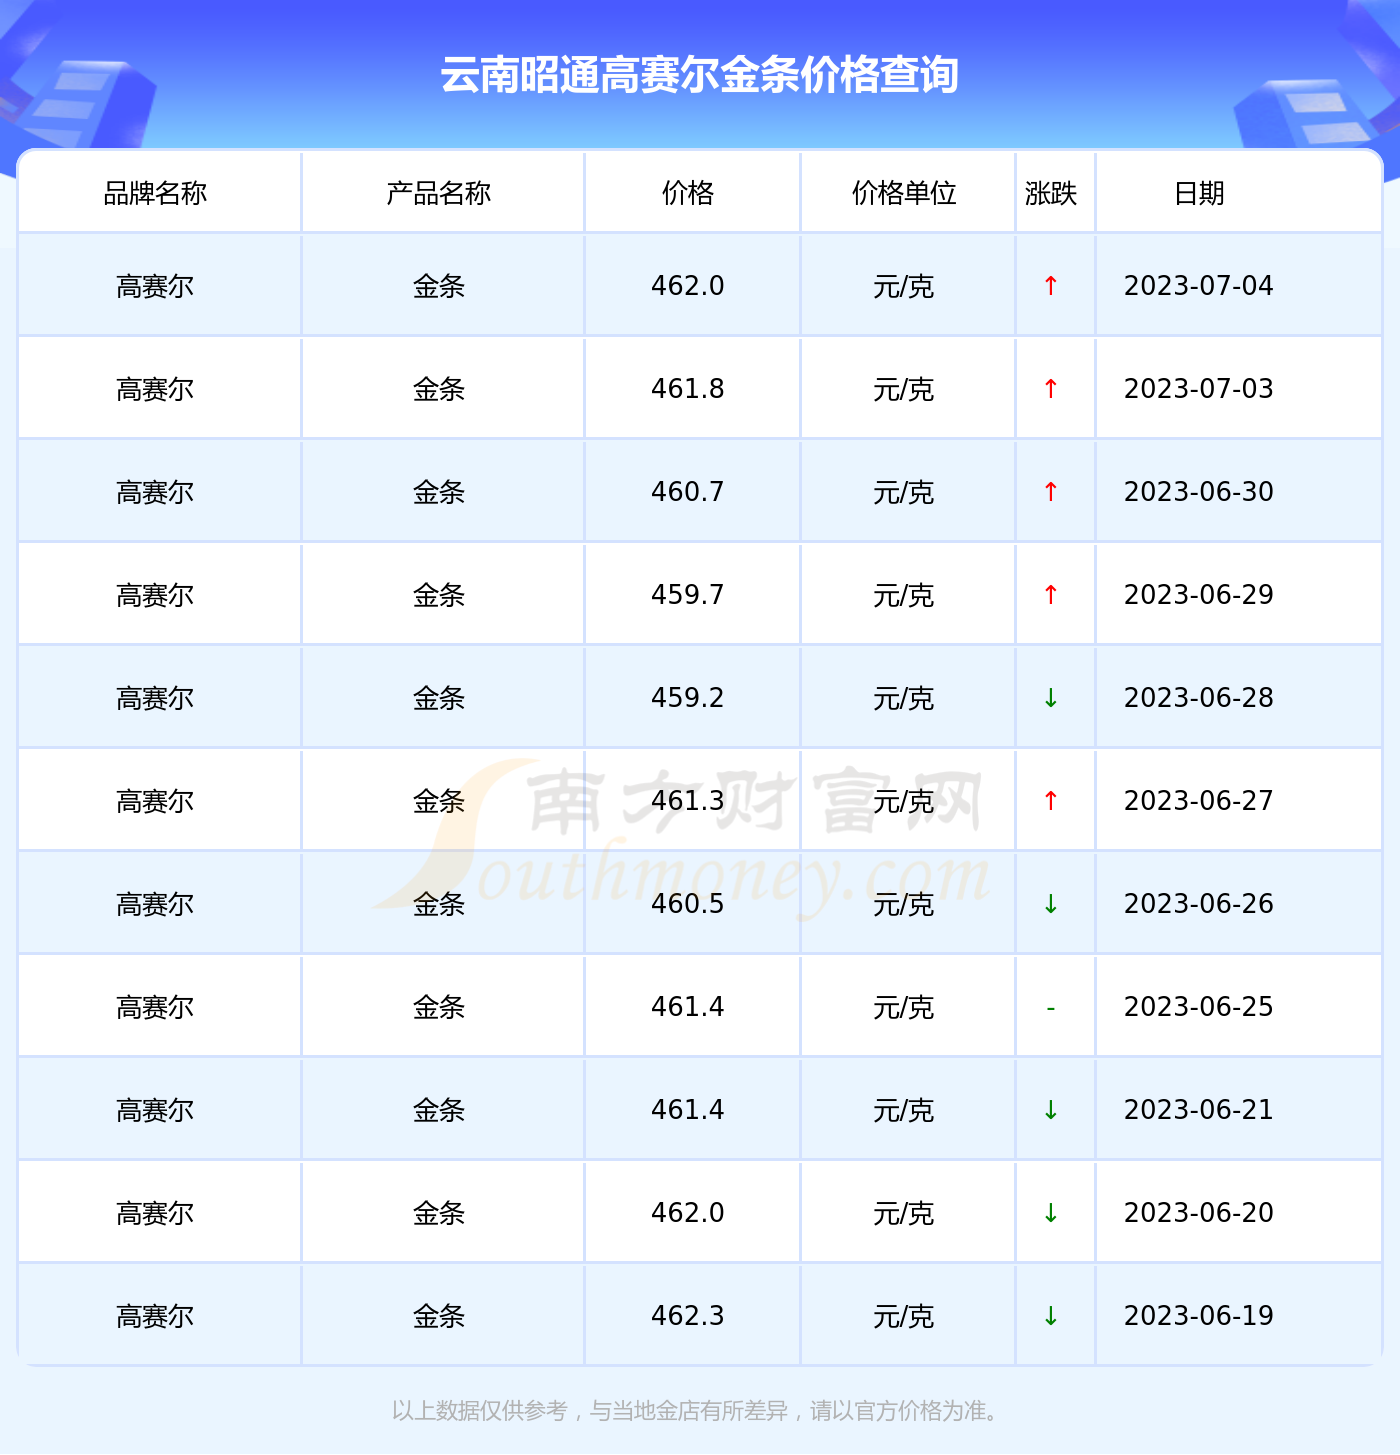This screenshot has height=1455, width=1400.
Task: Click the dash change marker for 2023-06-25
Action: [x=1050, y=1008]
